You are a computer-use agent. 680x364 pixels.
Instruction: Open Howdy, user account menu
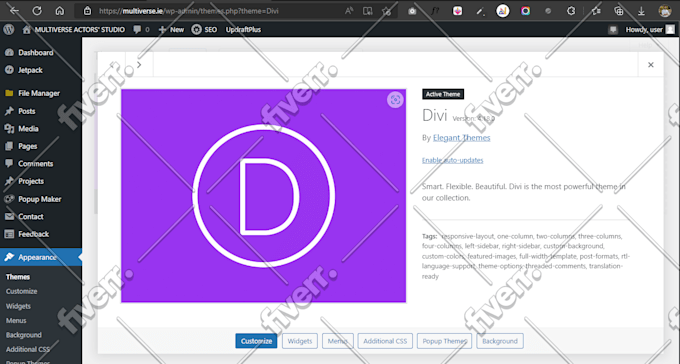point(650,30)
